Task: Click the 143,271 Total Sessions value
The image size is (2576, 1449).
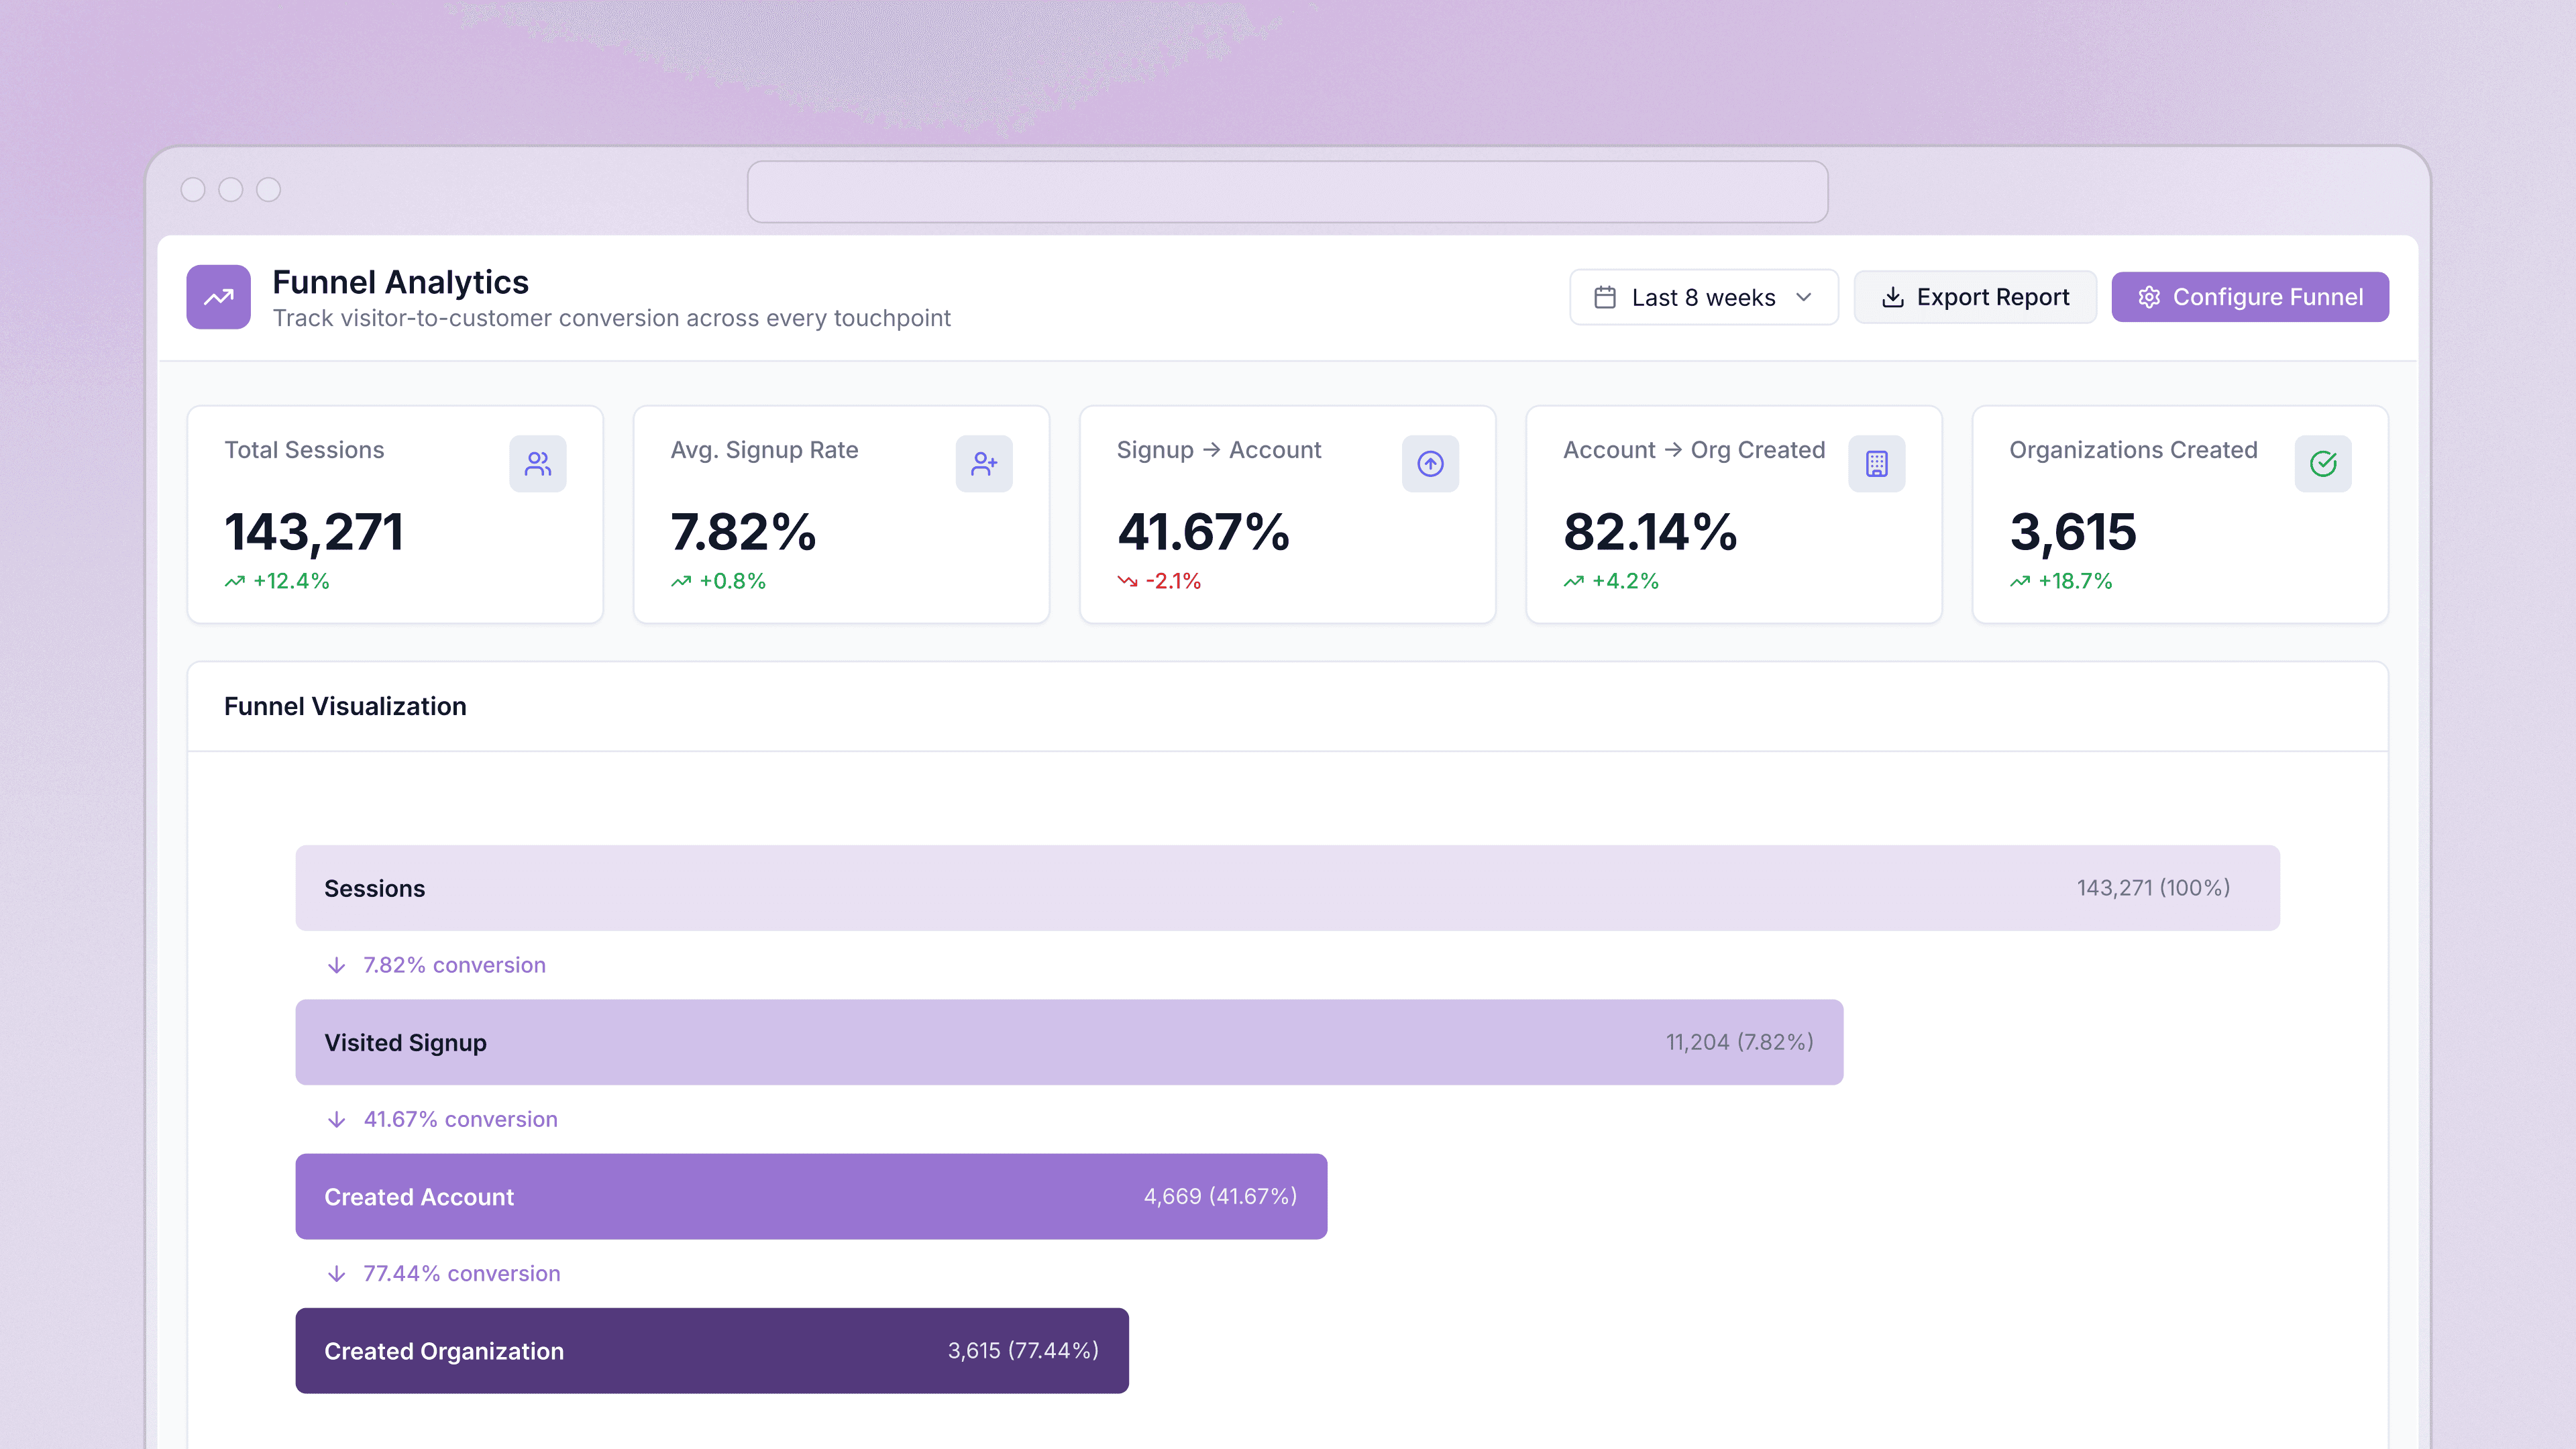Action: tap(314, 532)
